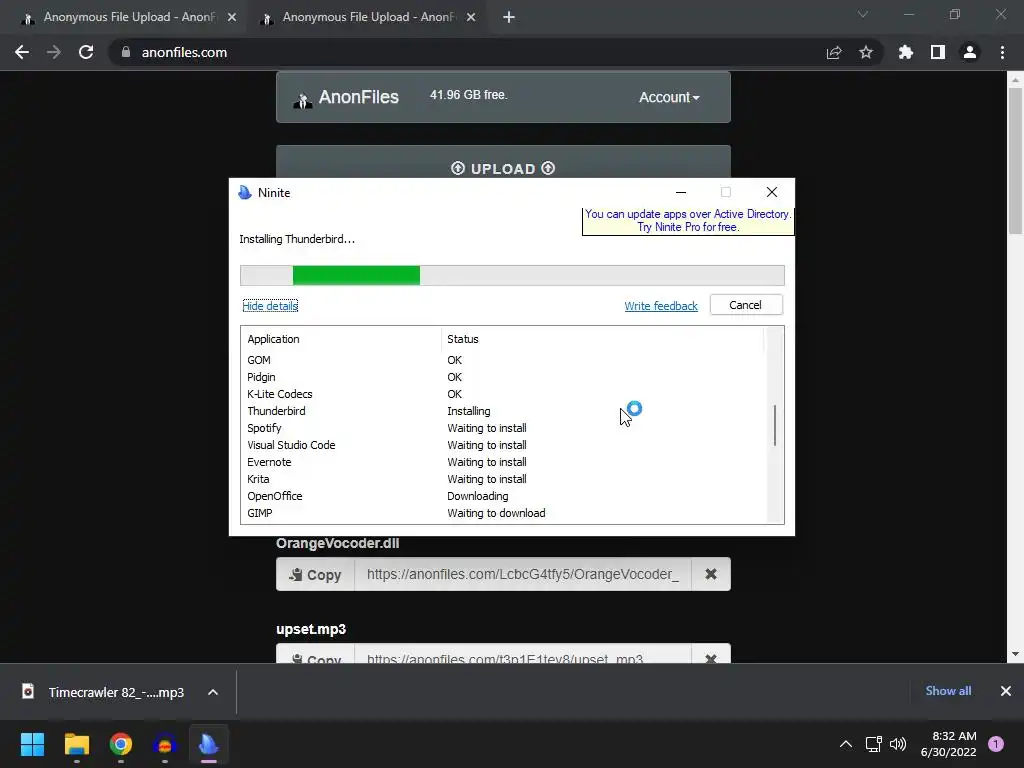Minimize the Ninite window
Viewport: 1024px width, 768px height.
[x=681, y=192]
